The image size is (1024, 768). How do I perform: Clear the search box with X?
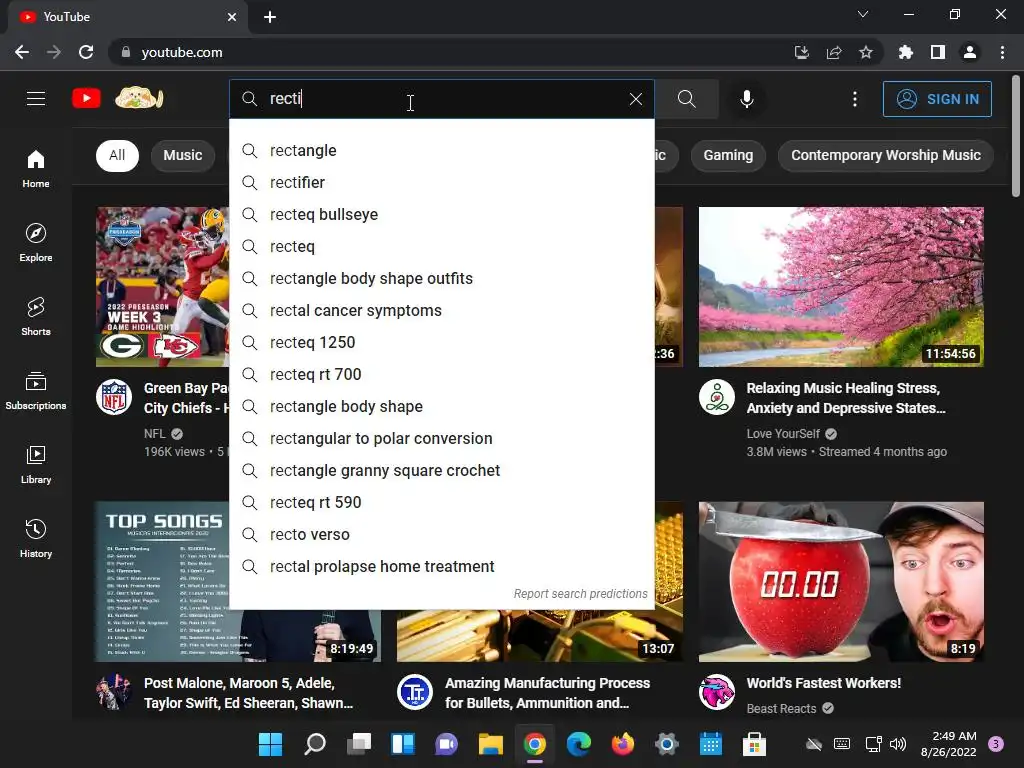[635, 99]
